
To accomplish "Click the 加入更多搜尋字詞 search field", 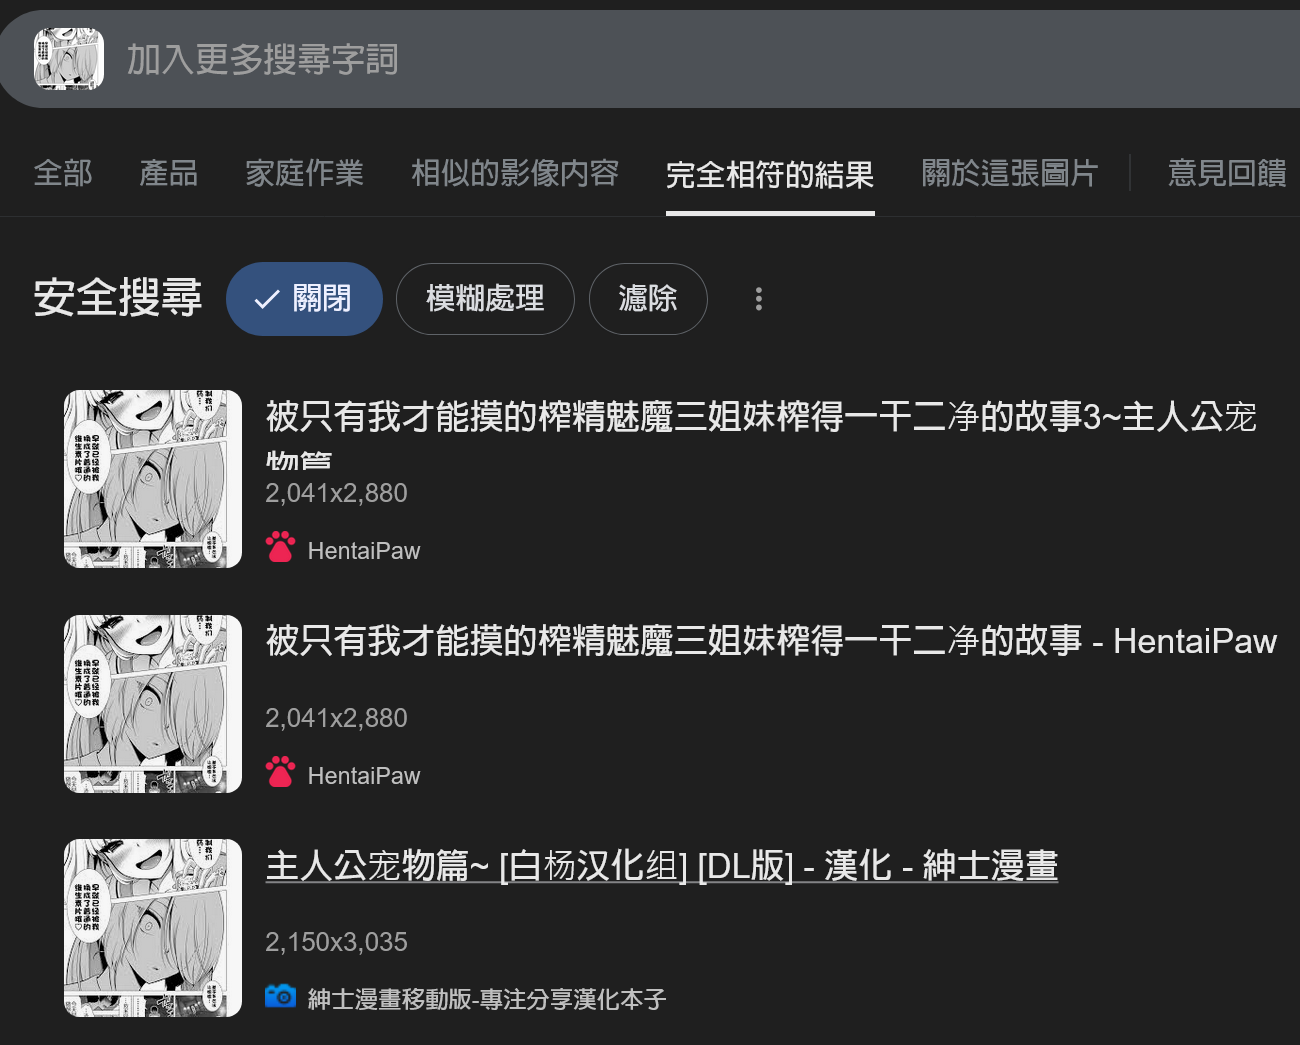I will 700,59.
